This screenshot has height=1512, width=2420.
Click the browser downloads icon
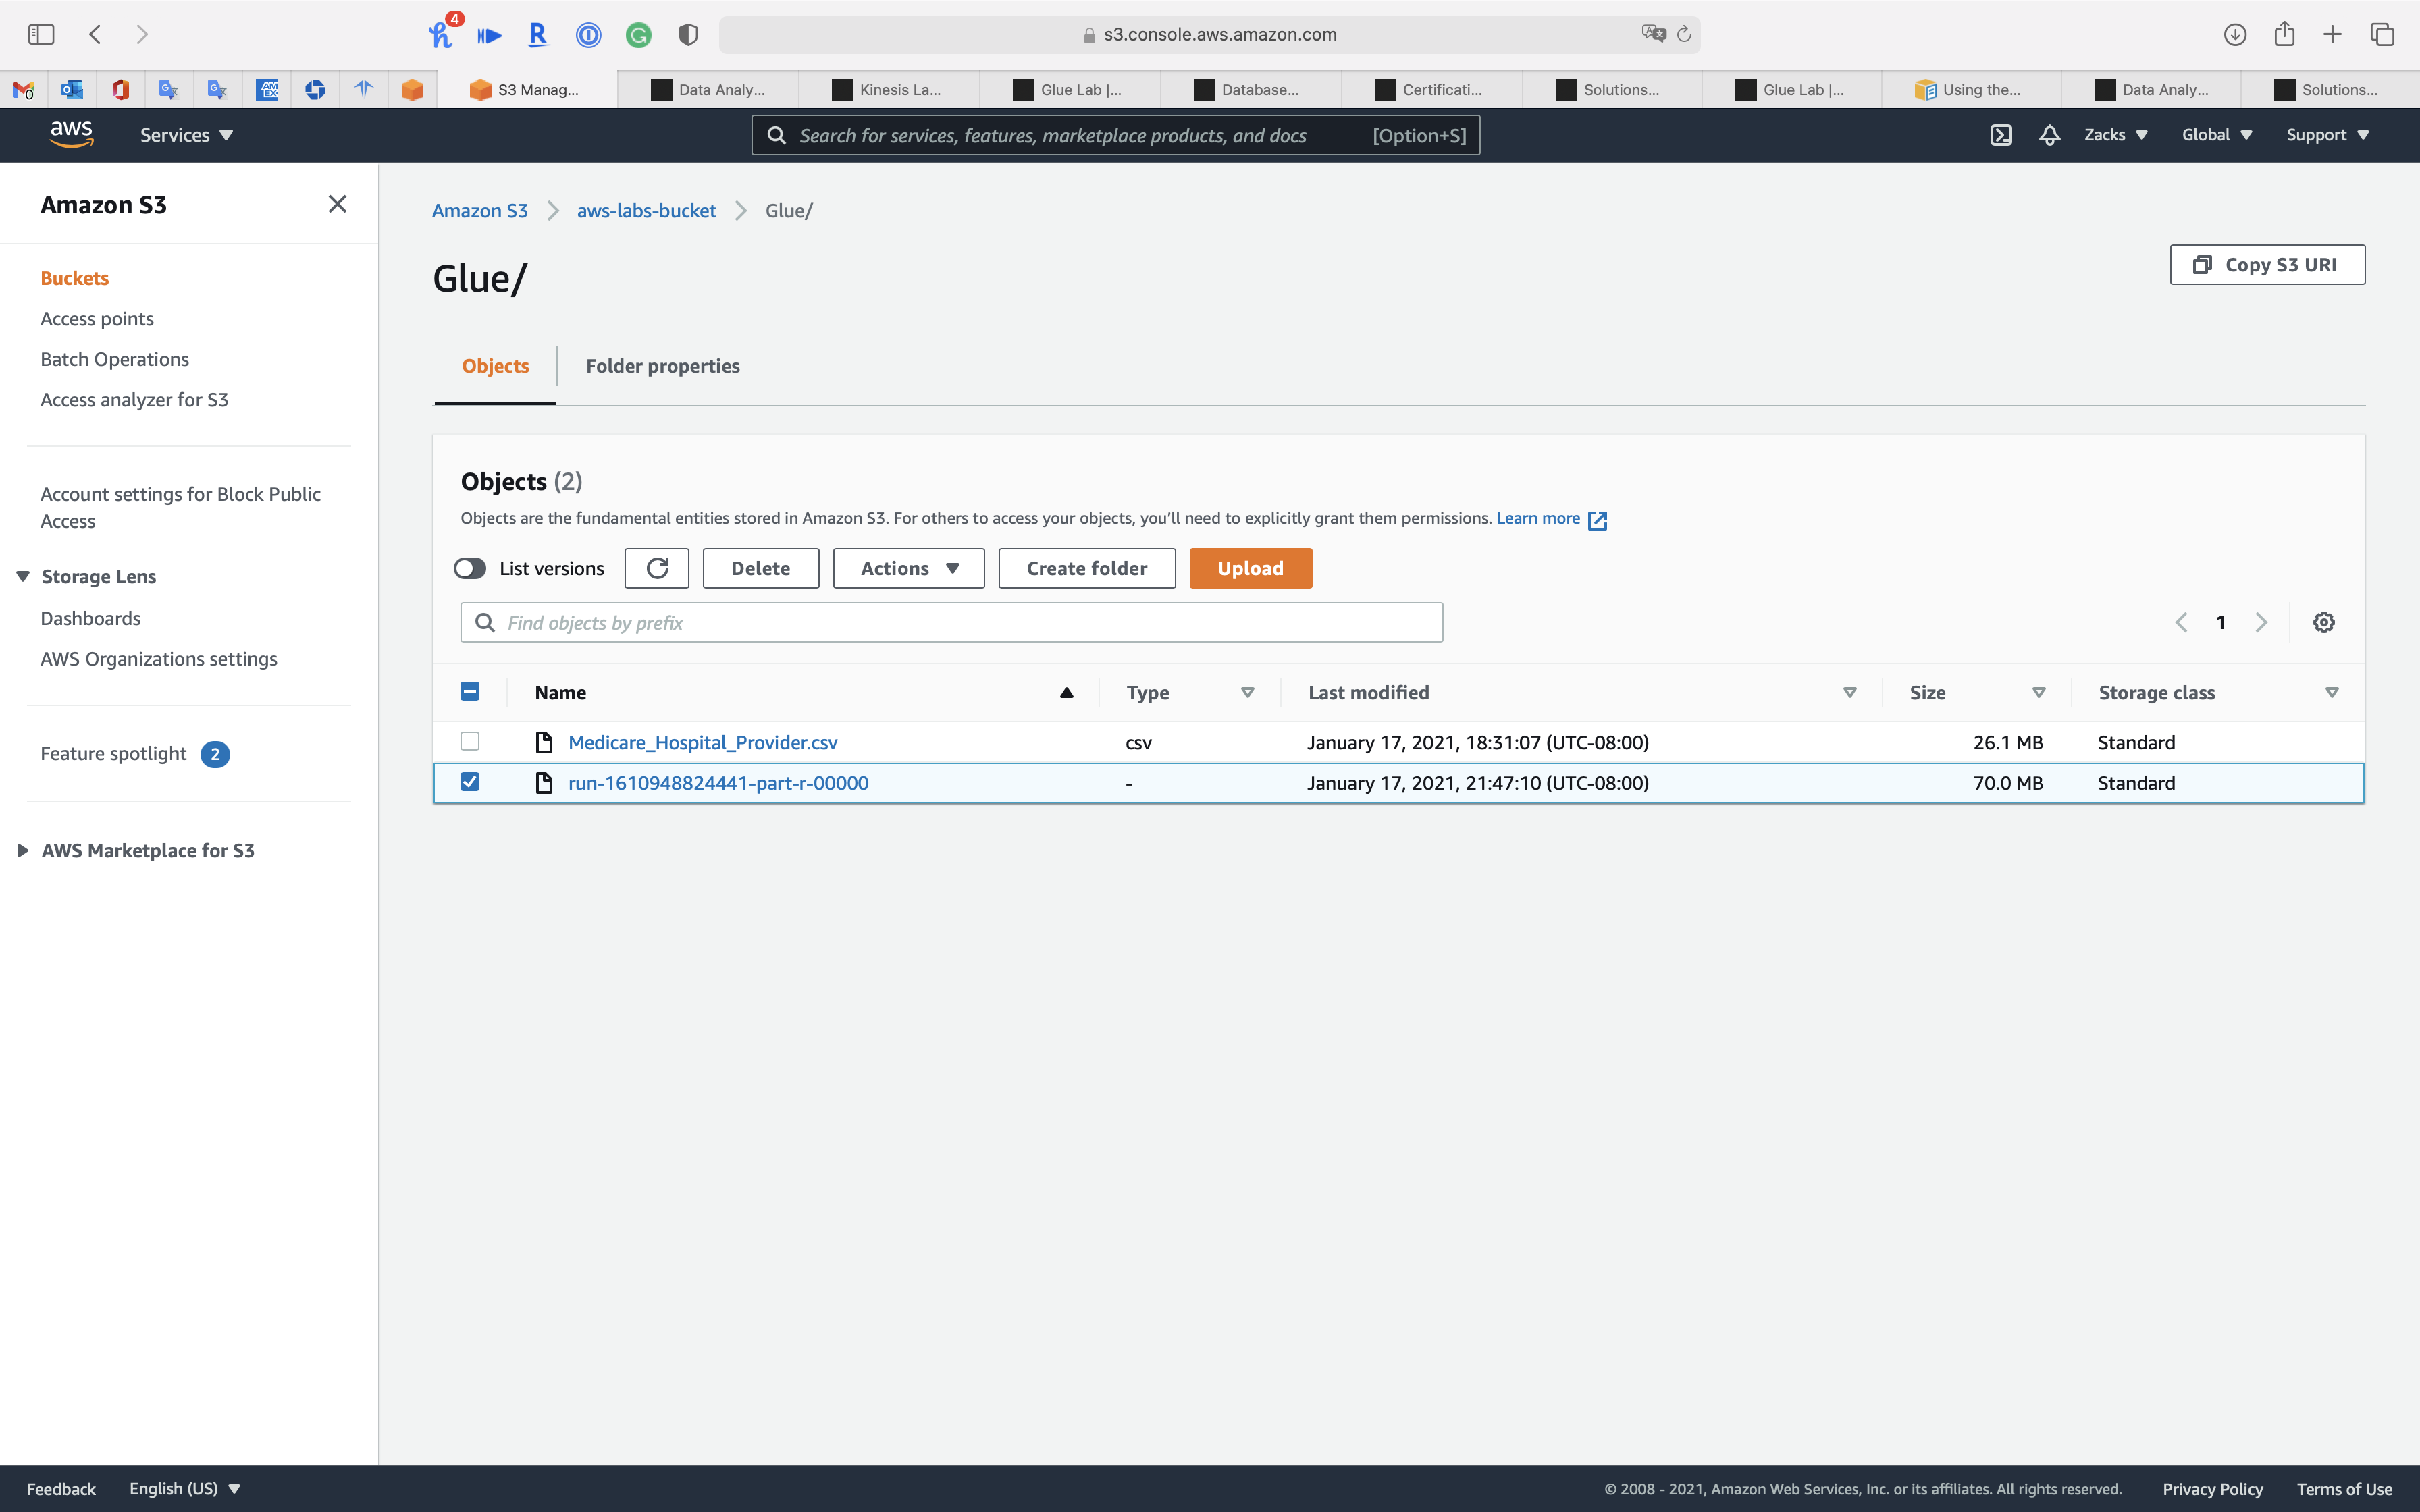coord(2234,34)
